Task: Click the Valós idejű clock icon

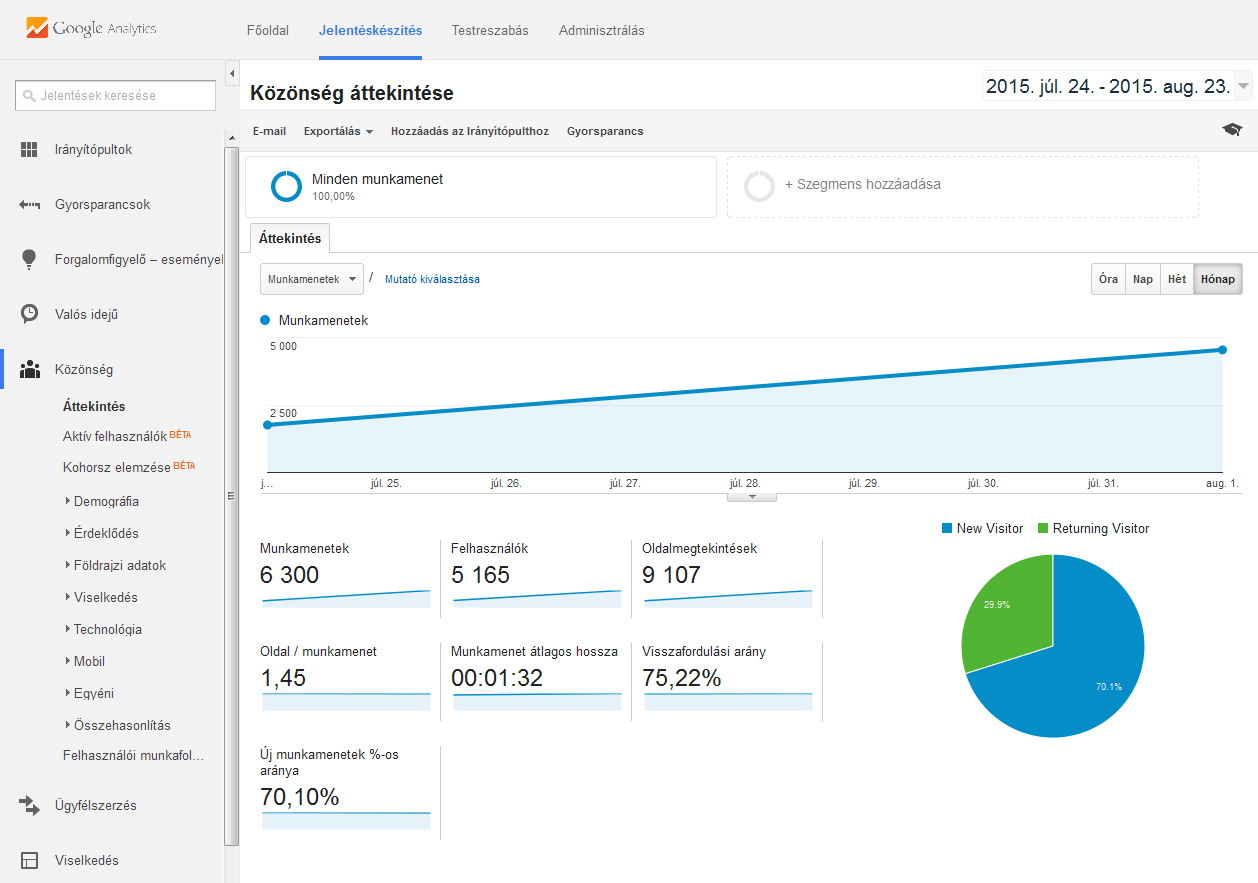Action: tap(29, 314)
